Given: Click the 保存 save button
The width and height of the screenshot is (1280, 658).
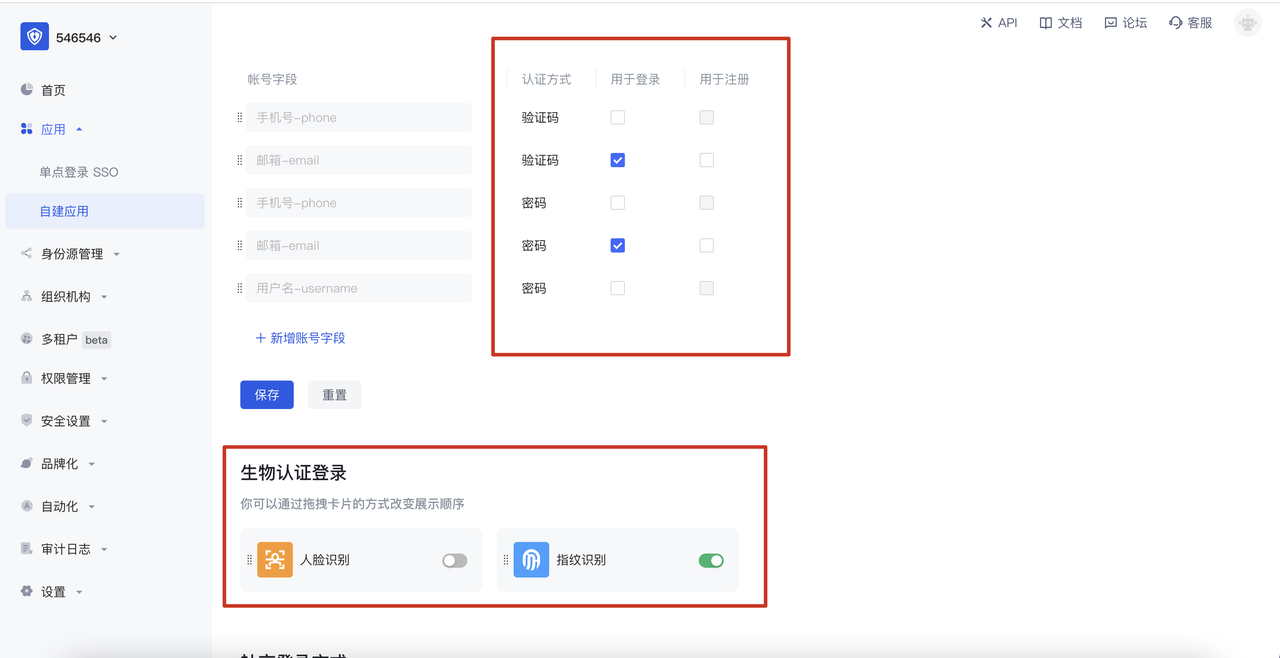Looking at the screenshot, I should (x=266, y=394).
